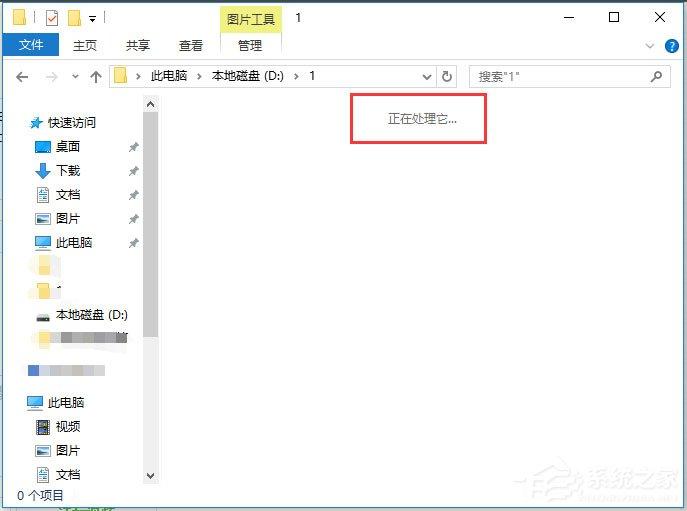Expand the address bar history dropdown
Screen dimensions: 687x511
pyautogui.click(x=427, y=77)
